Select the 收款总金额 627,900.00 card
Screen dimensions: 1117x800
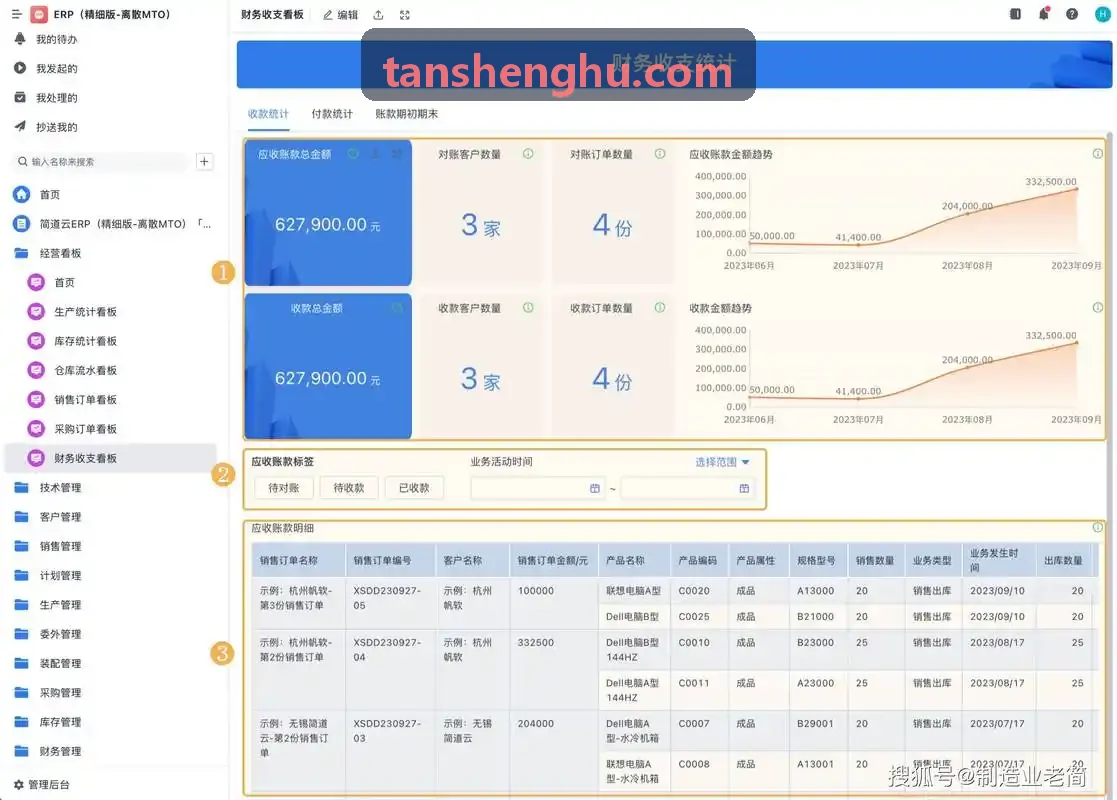(328, 366)
